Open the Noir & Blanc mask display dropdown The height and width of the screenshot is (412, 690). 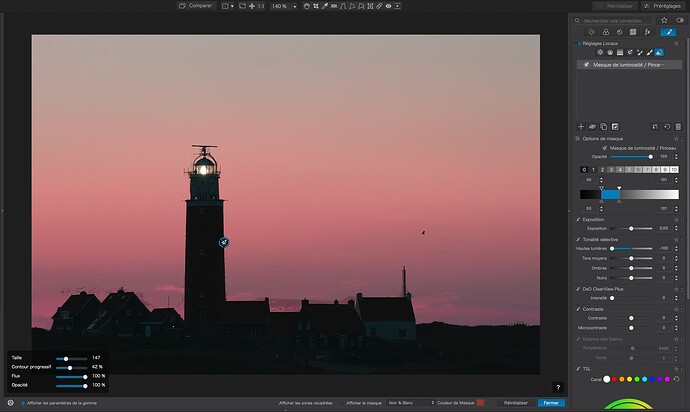click(412, 403)
